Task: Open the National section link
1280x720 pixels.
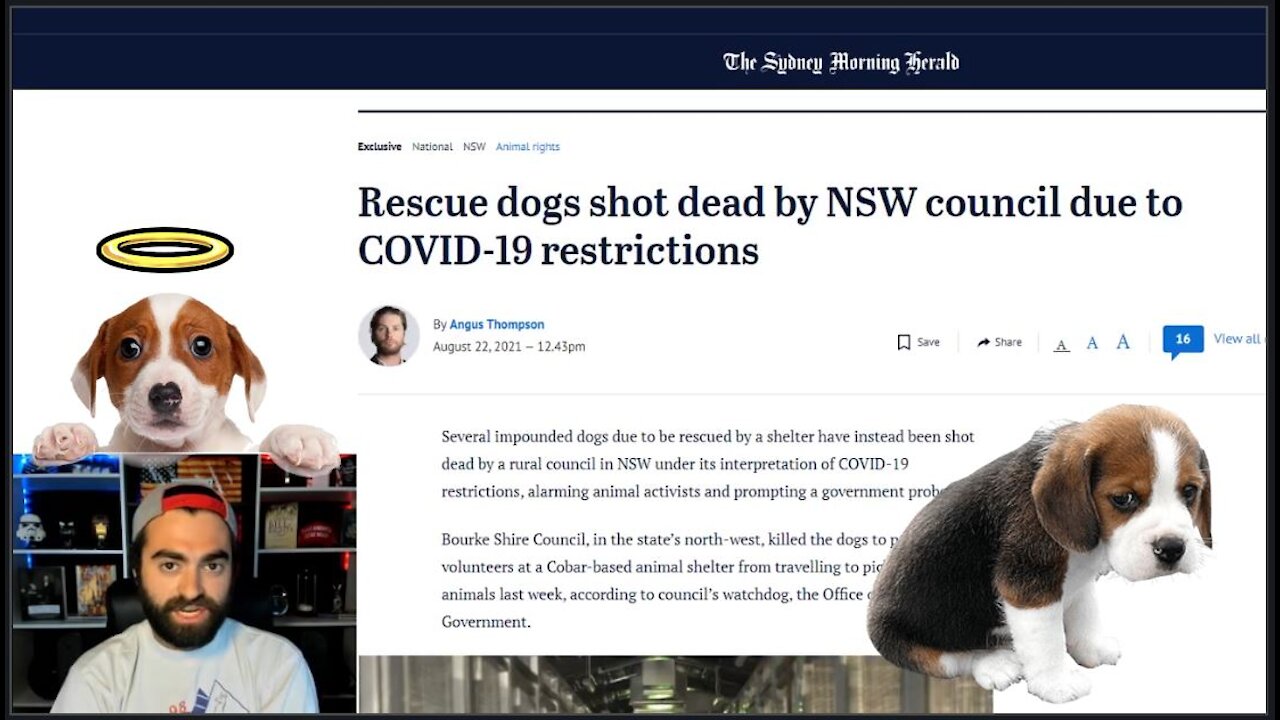Action: tap(432, 147)
